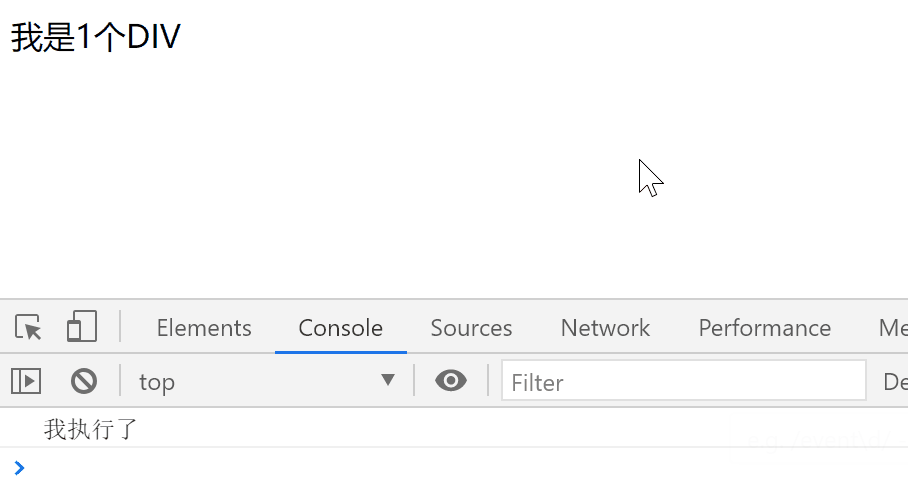
Task: Switch to the Performance tab
Action: point(764,328)
